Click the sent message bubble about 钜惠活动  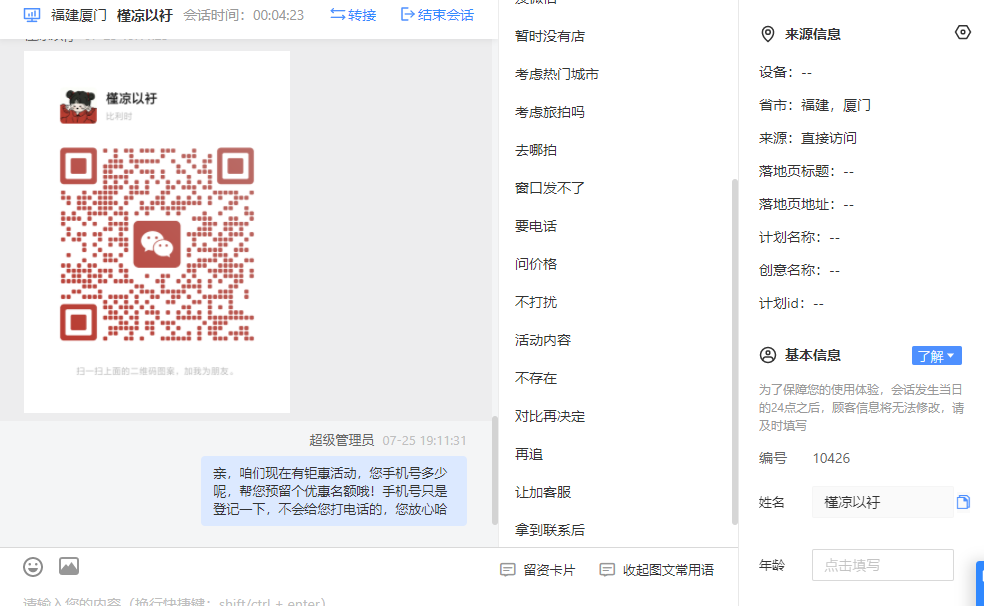tap(334, 491)
